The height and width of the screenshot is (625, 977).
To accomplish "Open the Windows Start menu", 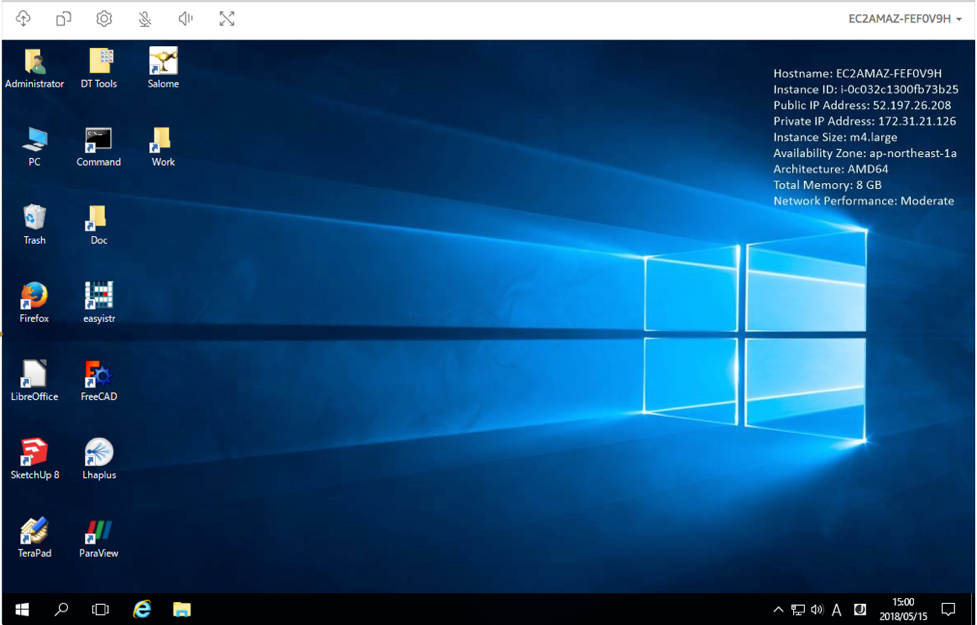I will click(21, 609).
